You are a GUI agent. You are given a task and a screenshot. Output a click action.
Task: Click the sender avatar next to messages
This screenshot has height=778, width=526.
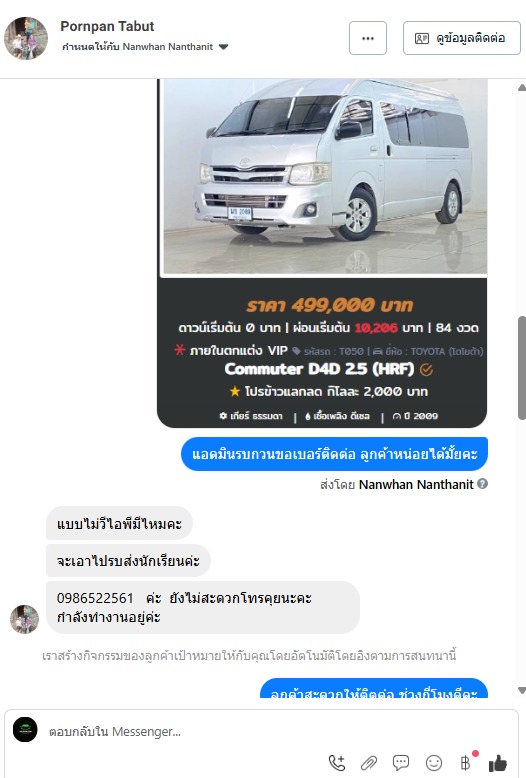pyautogui.click(x=24, y=619)
